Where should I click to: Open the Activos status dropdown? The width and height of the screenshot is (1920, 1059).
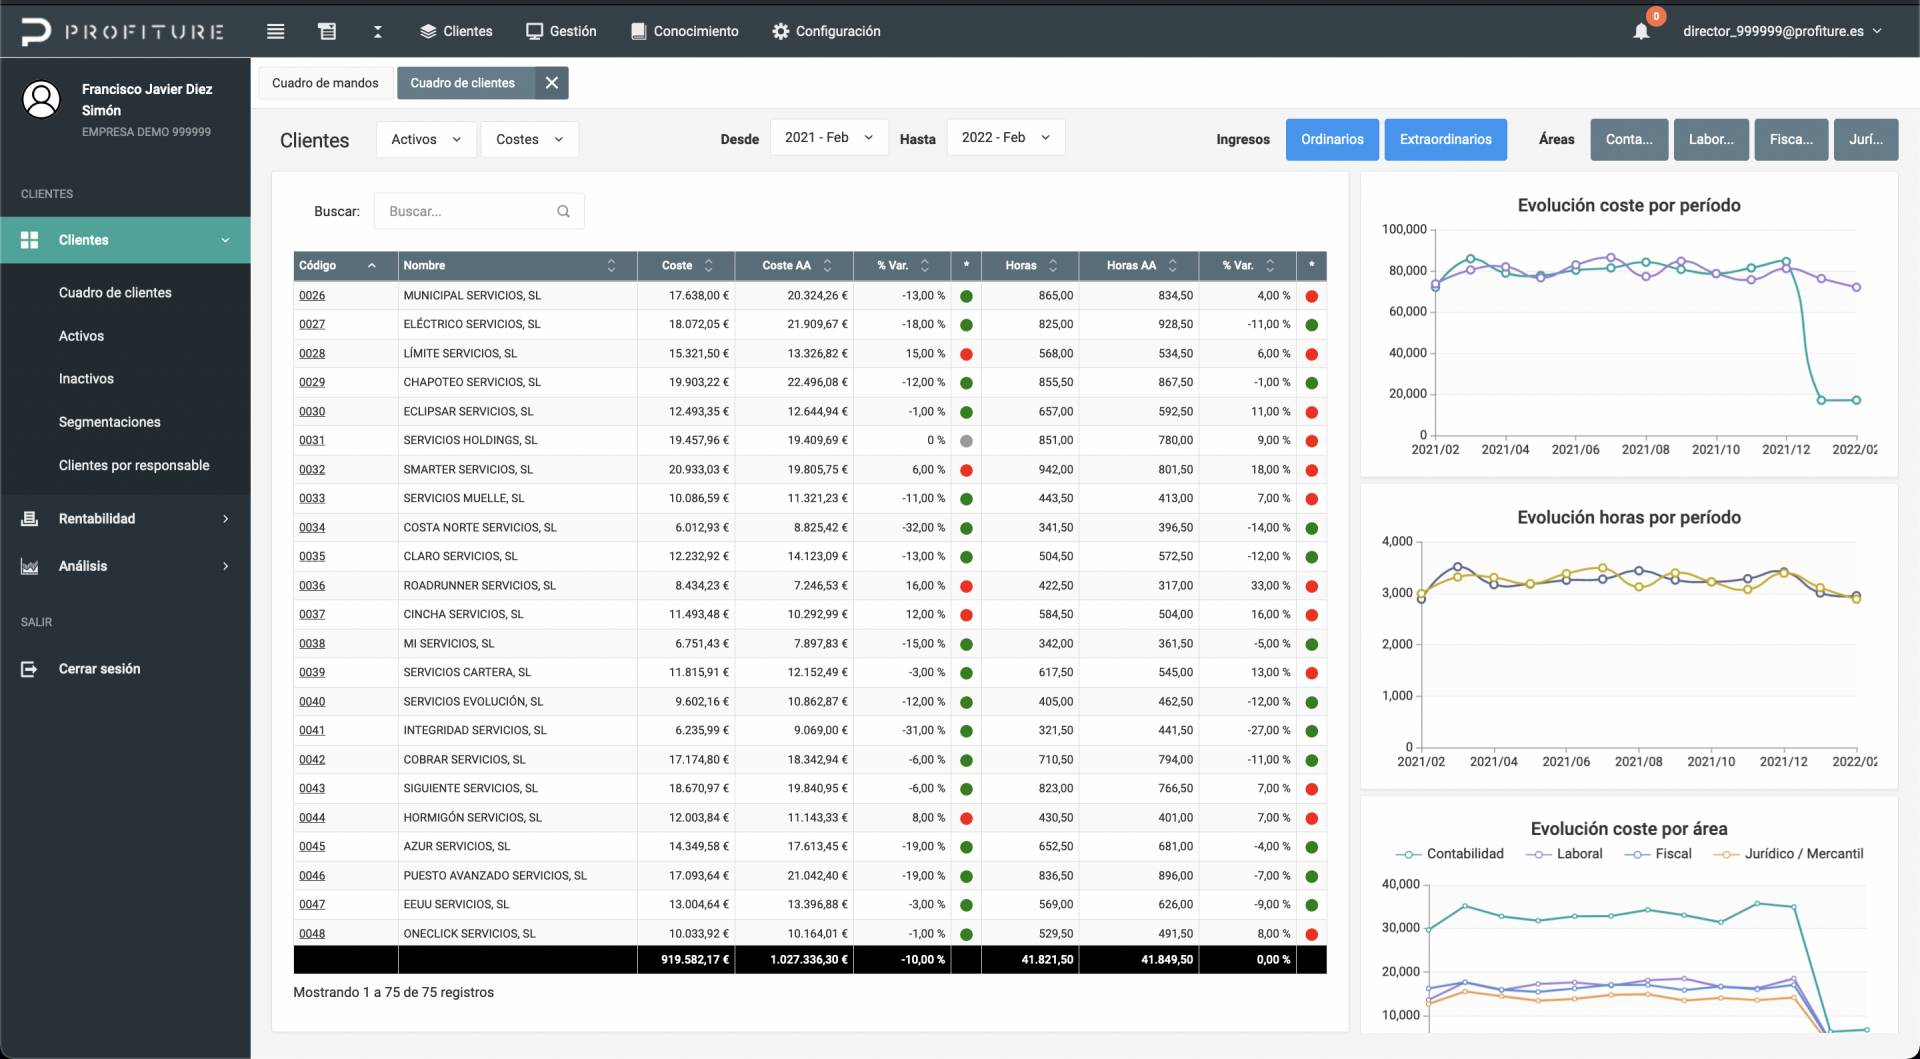tap(426, 139)
